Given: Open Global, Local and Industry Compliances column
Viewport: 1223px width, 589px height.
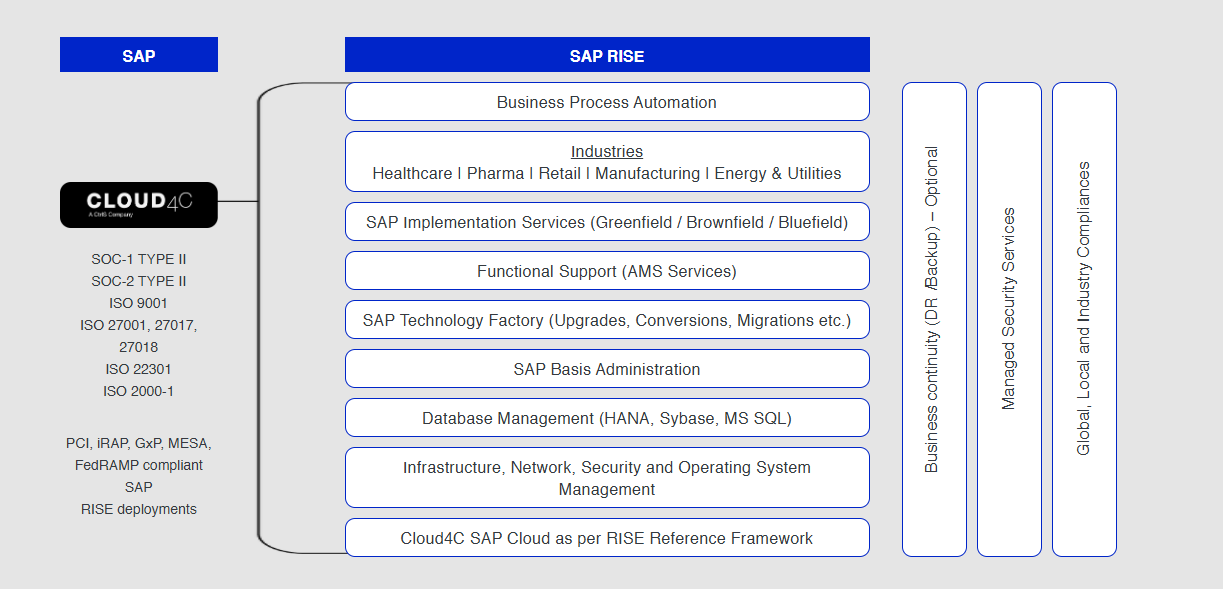Looking at the screenshot, I should pyautogui.click(x=1083, y=320).
